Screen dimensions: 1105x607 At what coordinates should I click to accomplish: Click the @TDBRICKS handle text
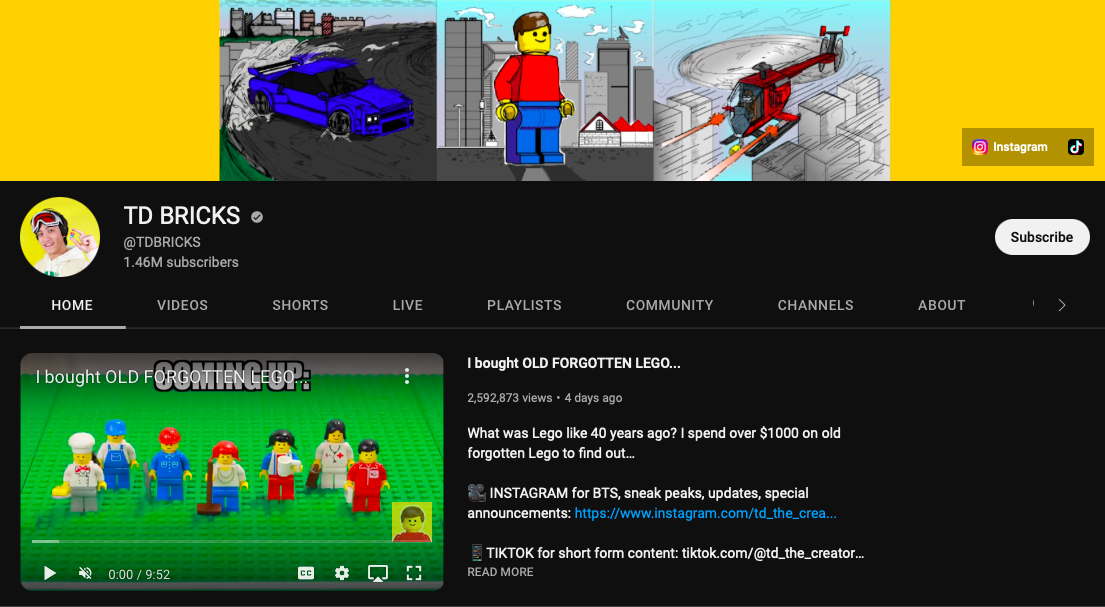(162, 242)
